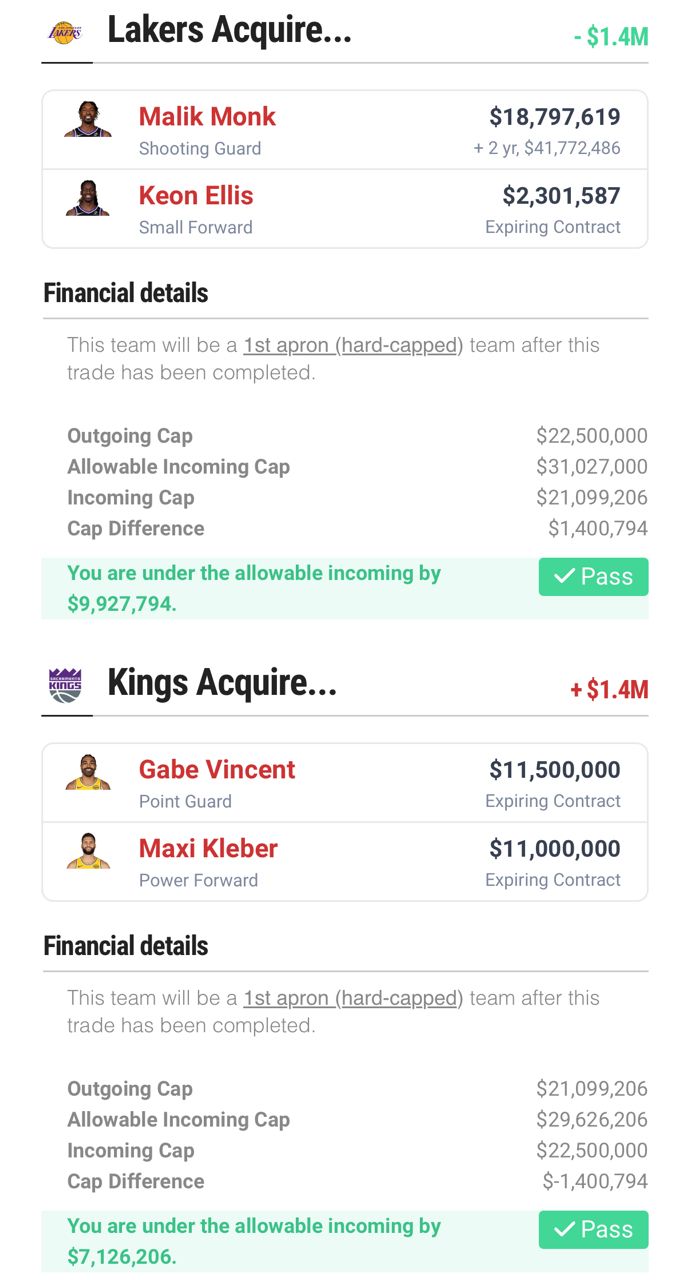Open Malik Monk player name link
This screenshot has height=1280, width=690.
[207, 117]
